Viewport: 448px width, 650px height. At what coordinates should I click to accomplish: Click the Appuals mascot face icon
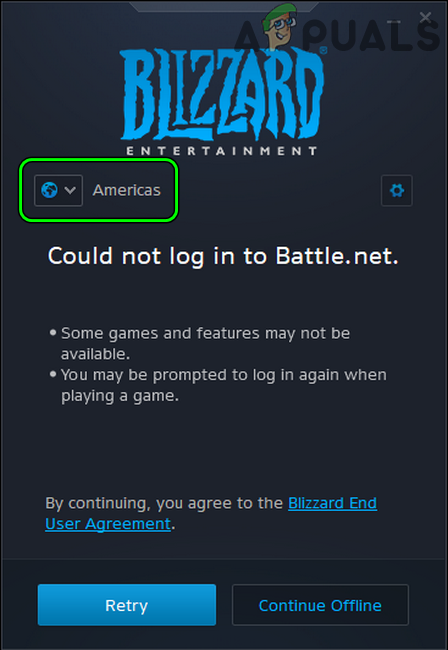(279, 26)
